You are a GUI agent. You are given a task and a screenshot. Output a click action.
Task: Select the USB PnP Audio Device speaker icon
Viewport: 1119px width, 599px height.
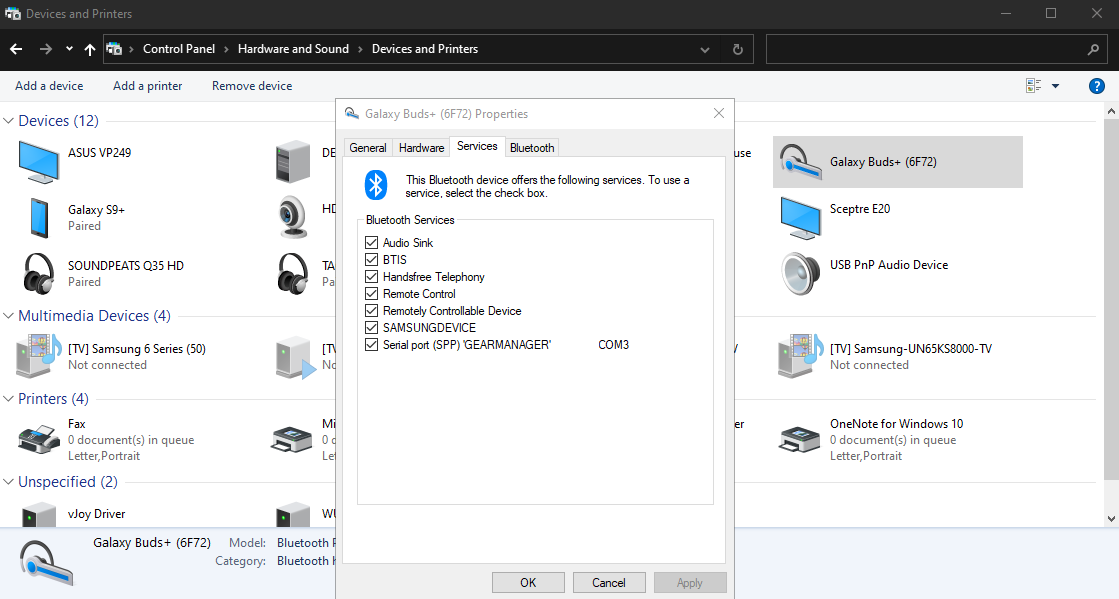801,273
